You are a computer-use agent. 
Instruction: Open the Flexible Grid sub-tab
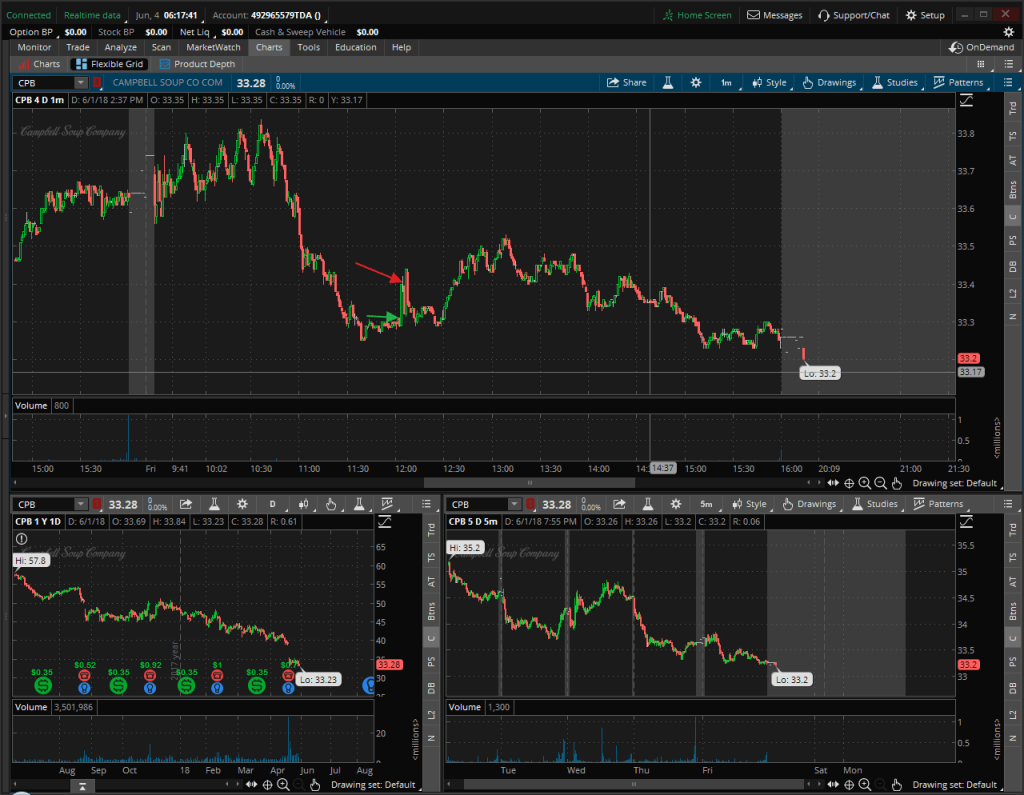[x=111, y=64]
